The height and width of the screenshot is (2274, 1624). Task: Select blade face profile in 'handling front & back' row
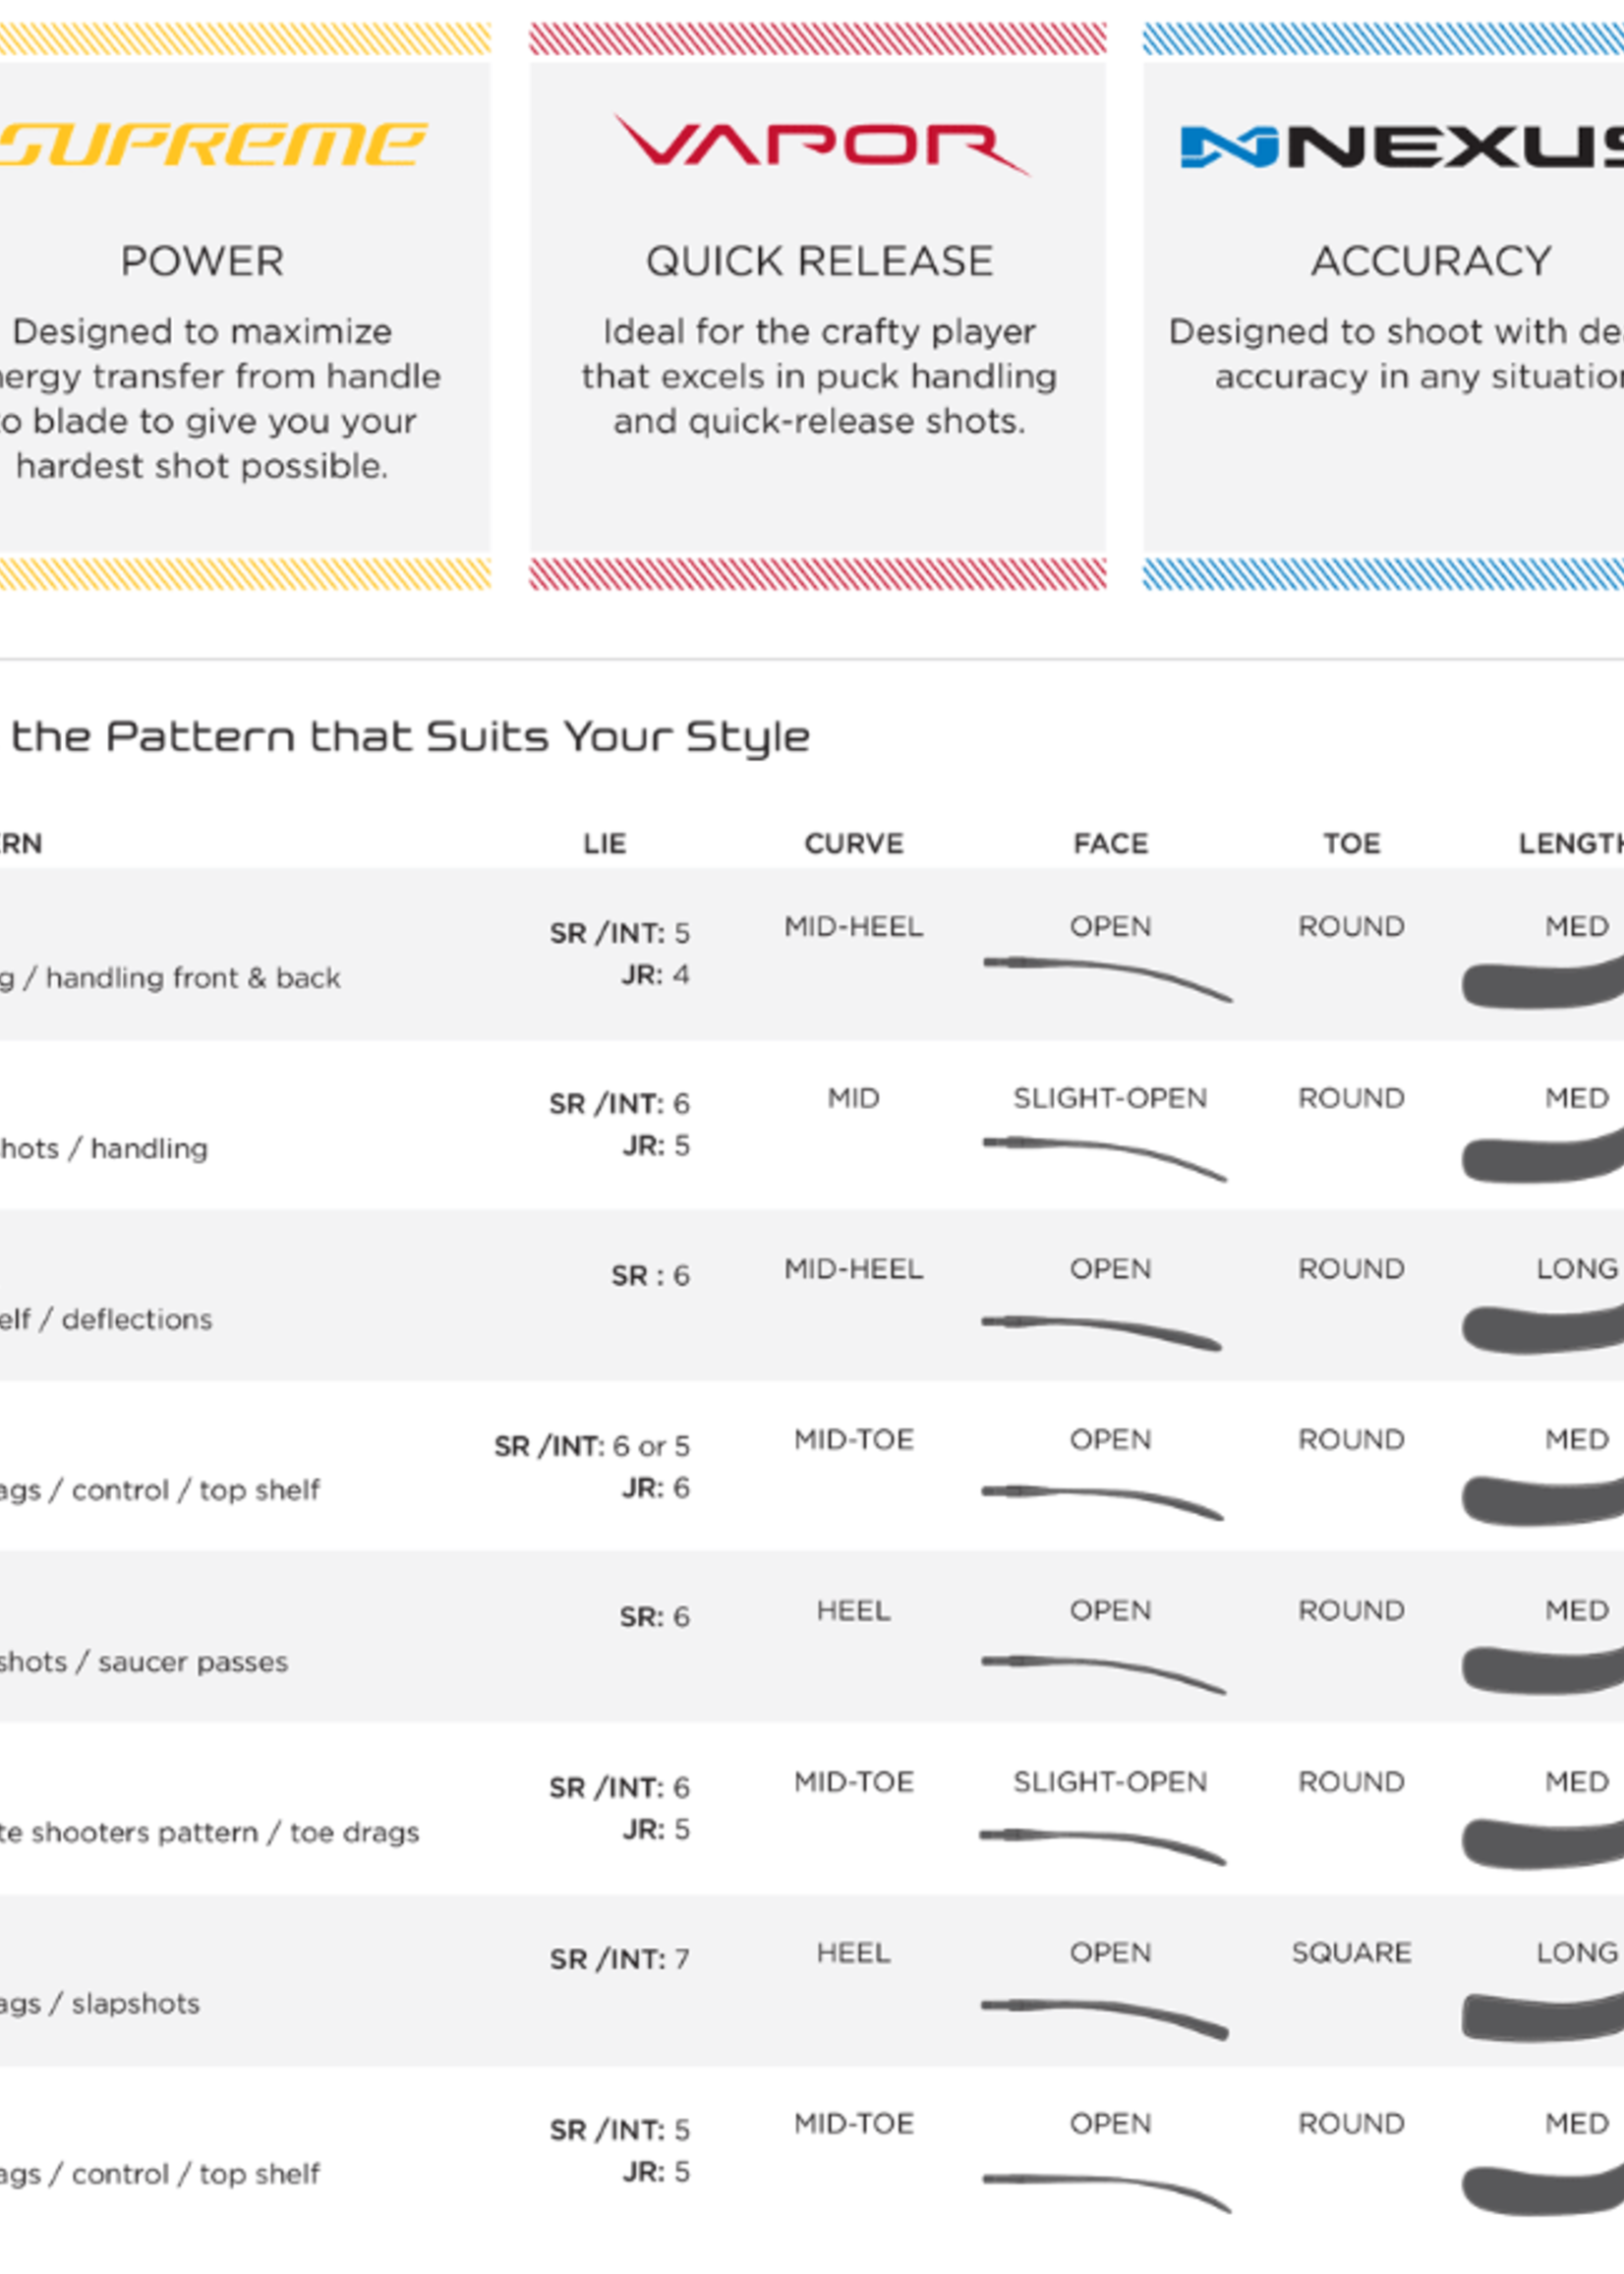pyautogui.click(x=1107, y=977)
